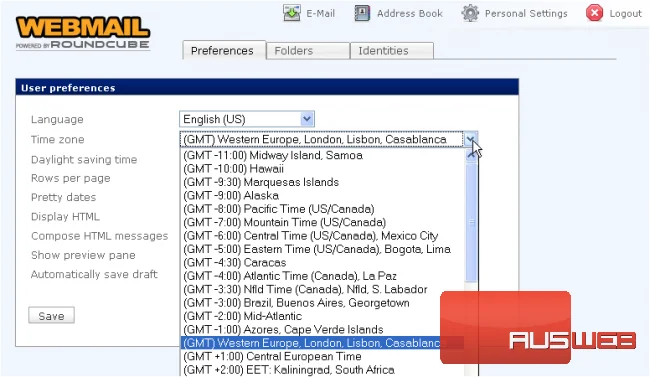Switch to the Preferences tab
Image resolution: width=650 pixels, height=377 pixels.
click(x=224, y=50)
